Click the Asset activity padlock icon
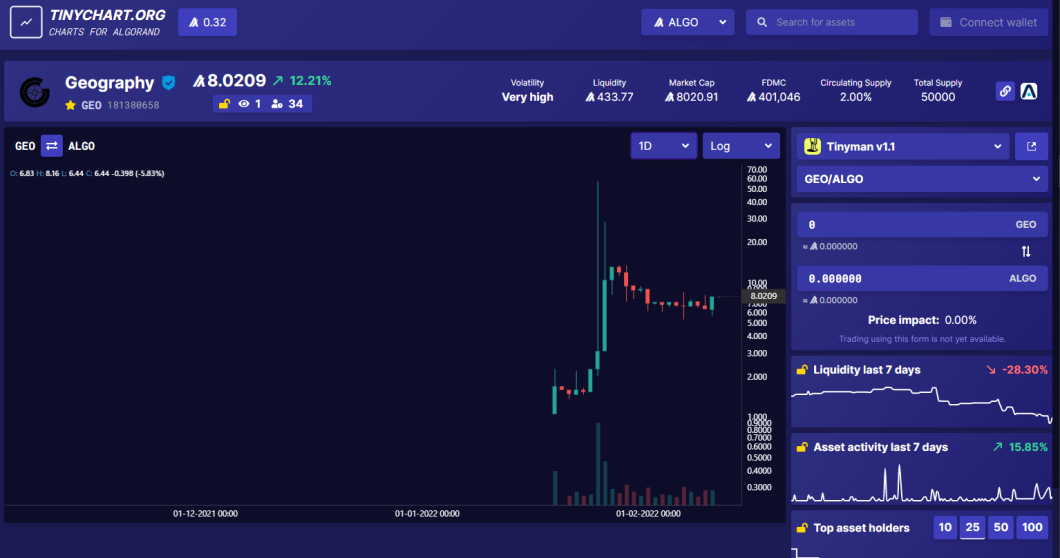The image size is (1060, 558). [x=802, y=447]
